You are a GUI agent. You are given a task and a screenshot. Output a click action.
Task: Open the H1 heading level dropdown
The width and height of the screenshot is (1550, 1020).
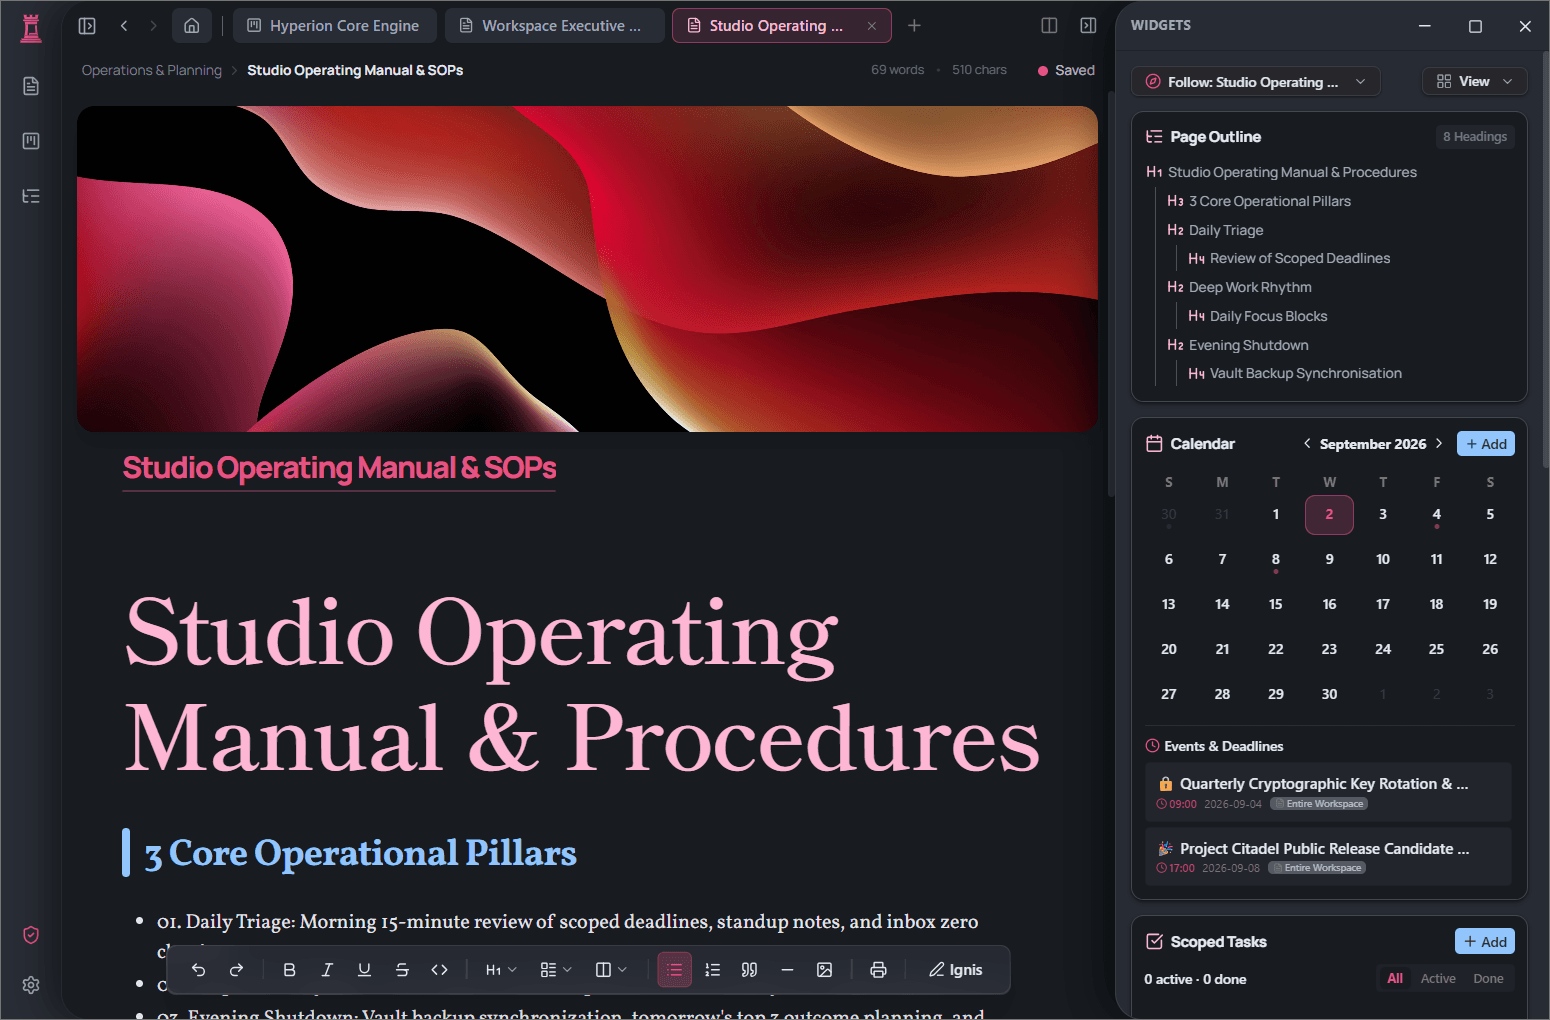tap(501, 970)
